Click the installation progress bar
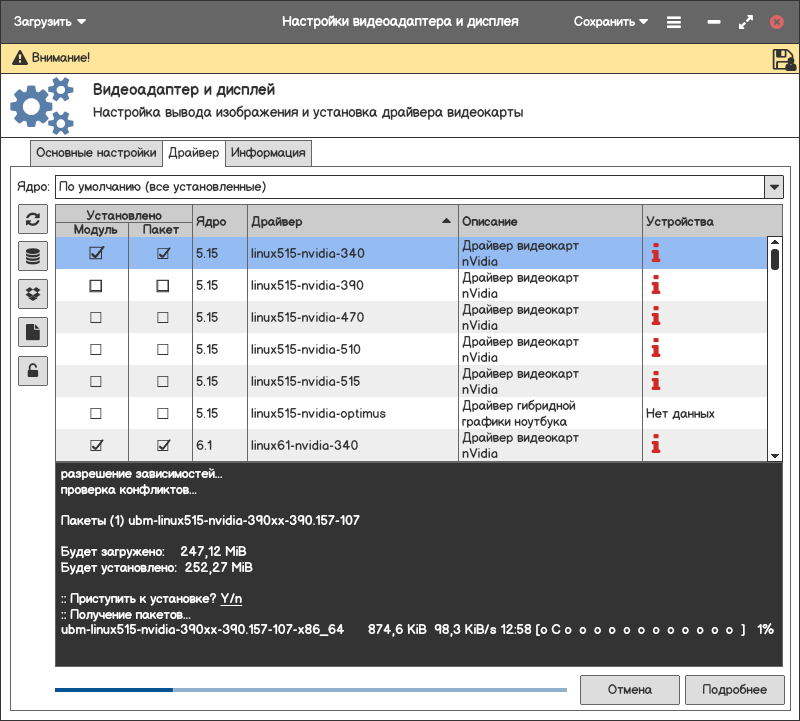 (310, 689)
